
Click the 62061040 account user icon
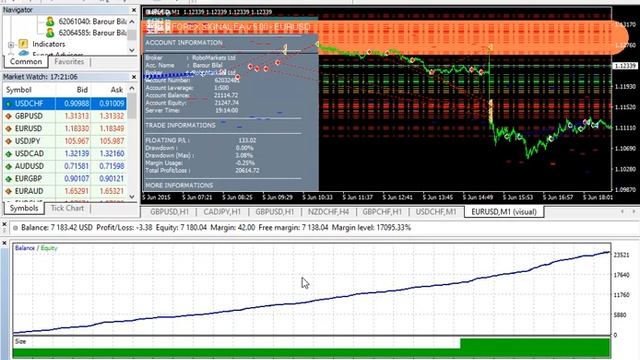[x=50, y=21]
